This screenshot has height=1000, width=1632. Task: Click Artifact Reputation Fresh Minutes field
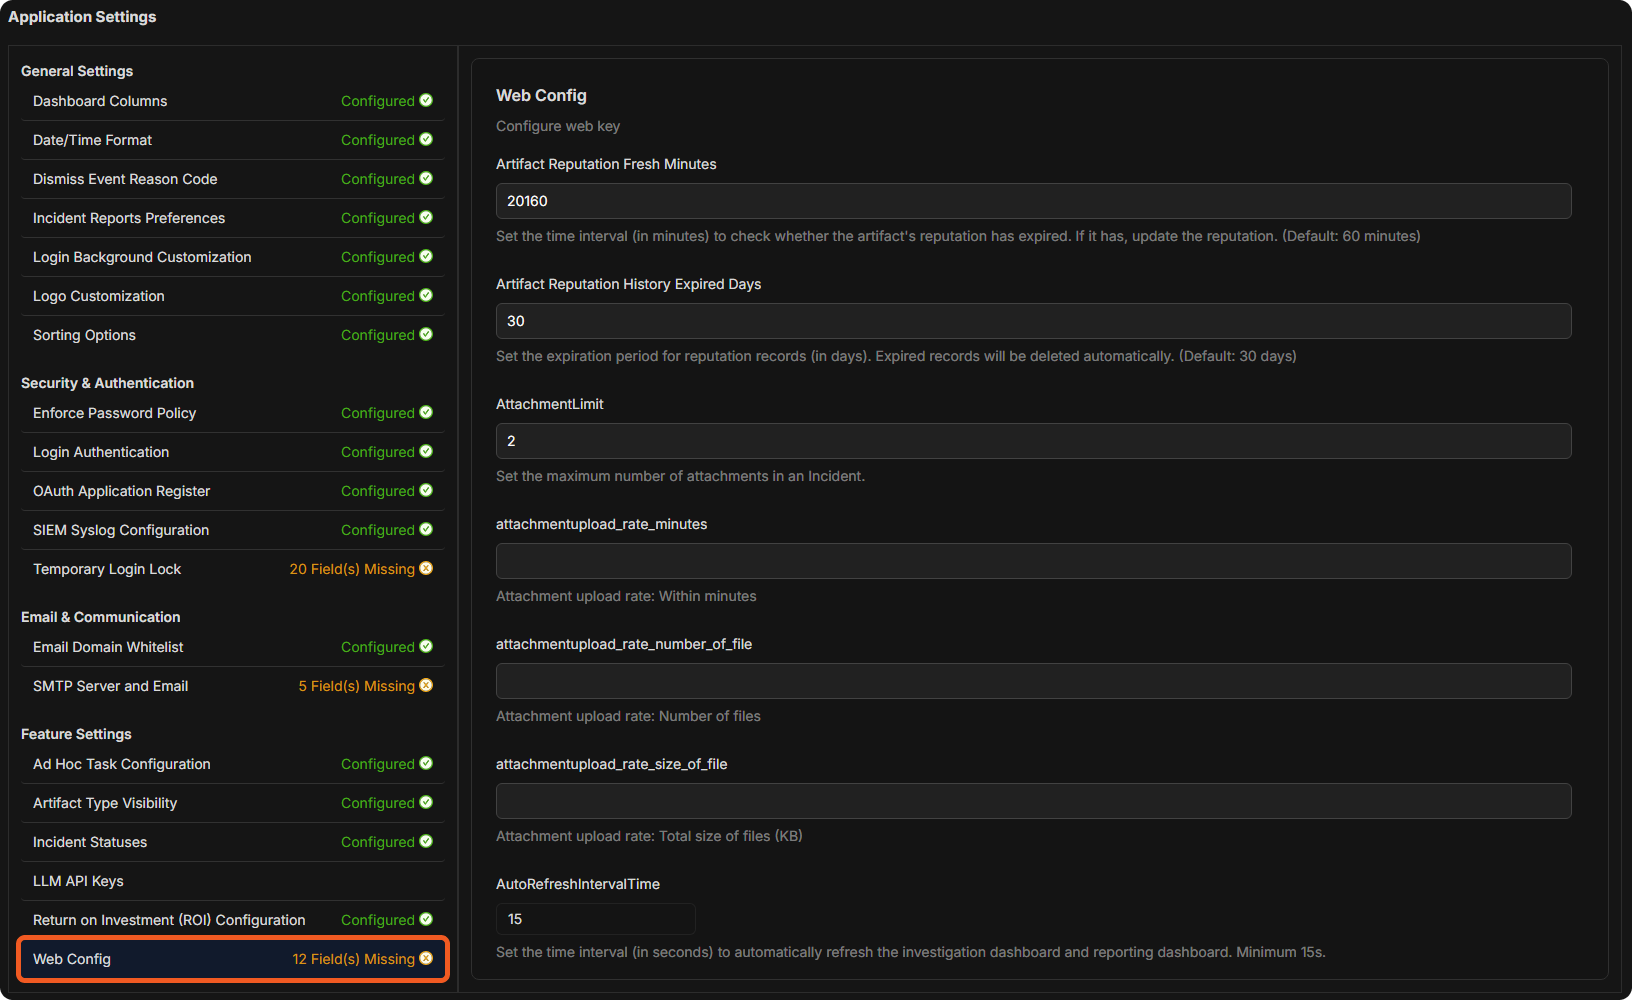click(x=1034, y=201)
